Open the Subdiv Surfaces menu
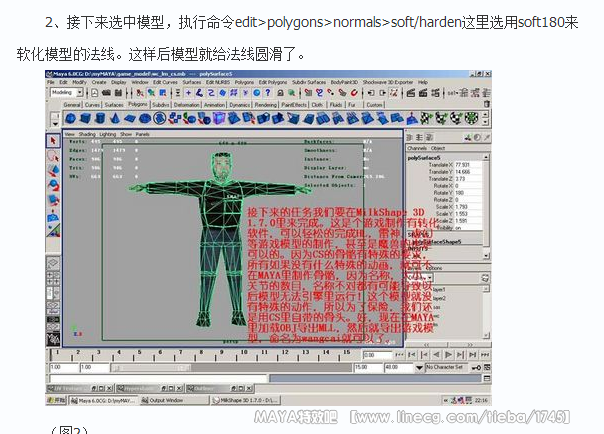Screen dimensions: 604x434 [309, 82]
